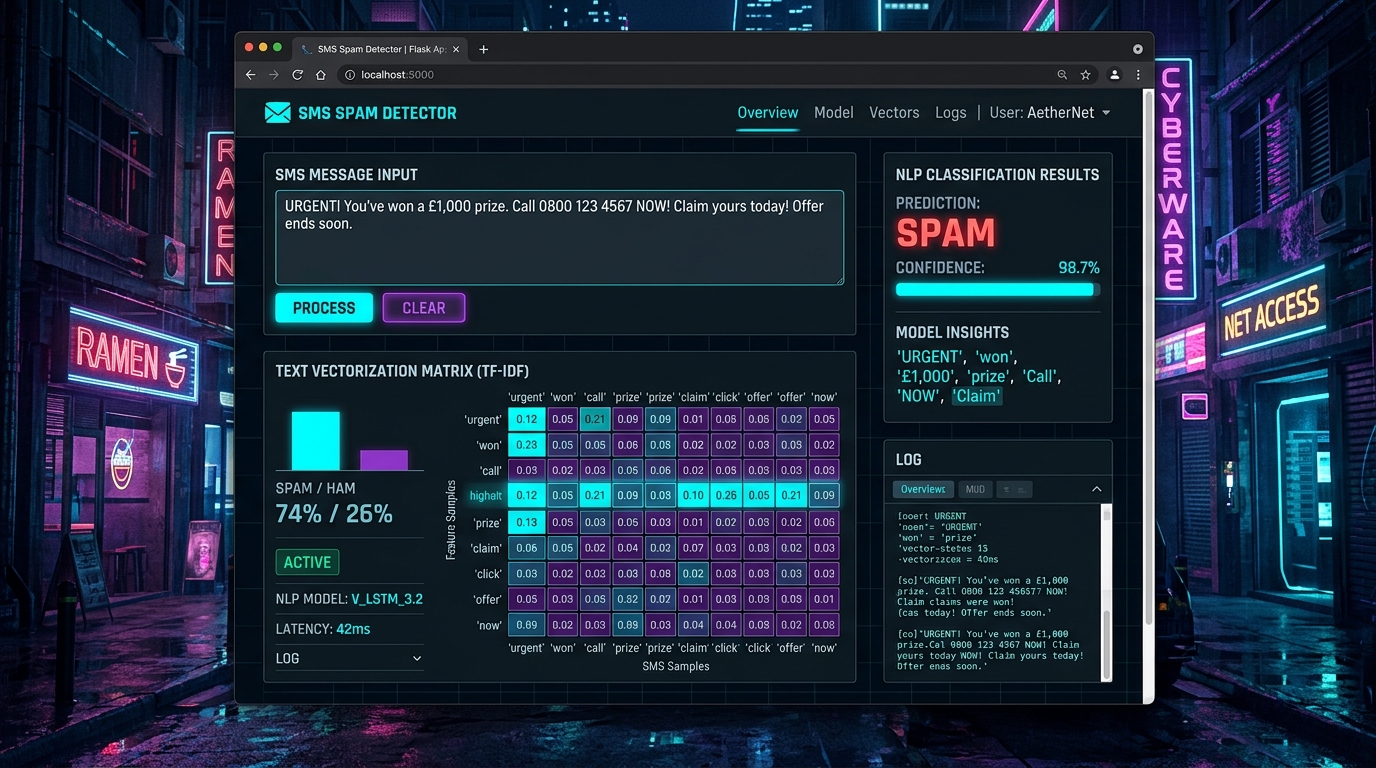
Task: Focus the SMS message input text area
Action: [560, 238]
